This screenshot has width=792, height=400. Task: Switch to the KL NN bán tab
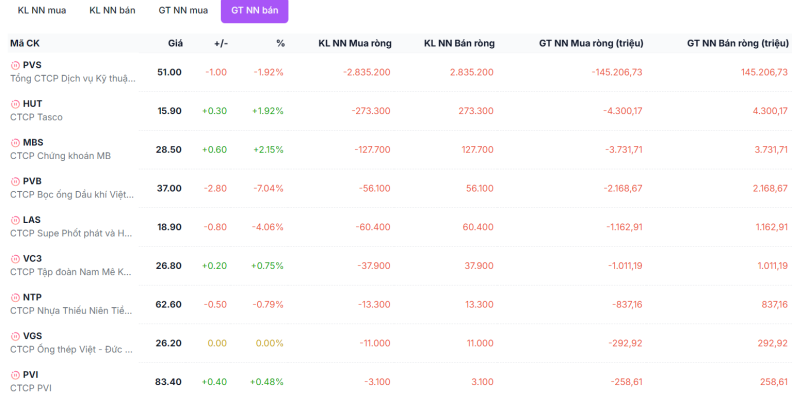tap(112, 10)
